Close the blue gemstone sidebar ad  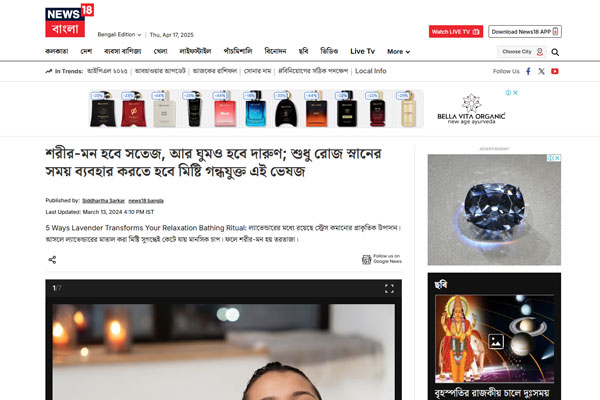[x=557, y=158]
